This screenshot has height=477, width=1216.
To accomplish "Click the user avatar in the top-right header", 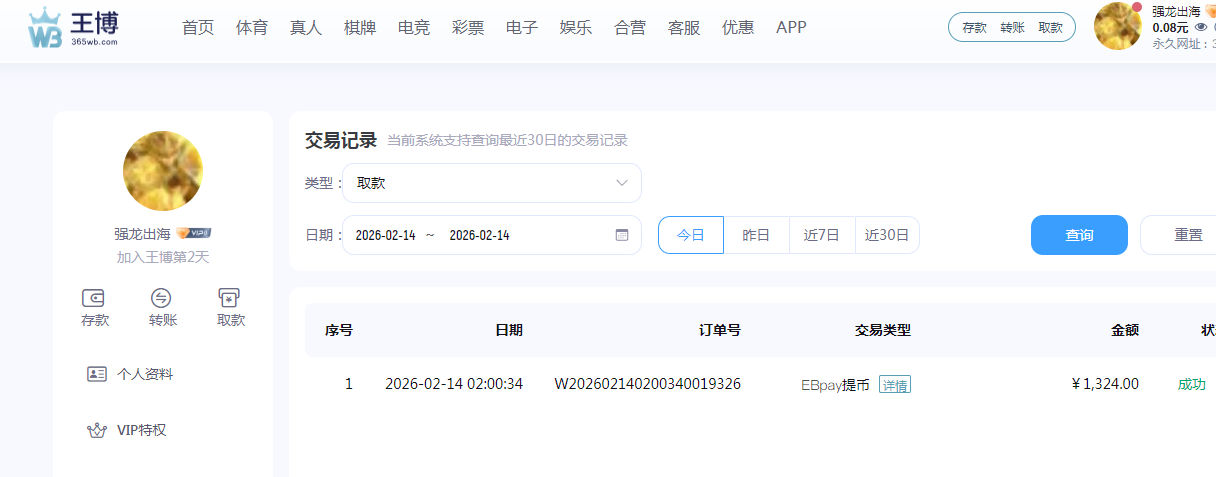I will (1118, 27).
